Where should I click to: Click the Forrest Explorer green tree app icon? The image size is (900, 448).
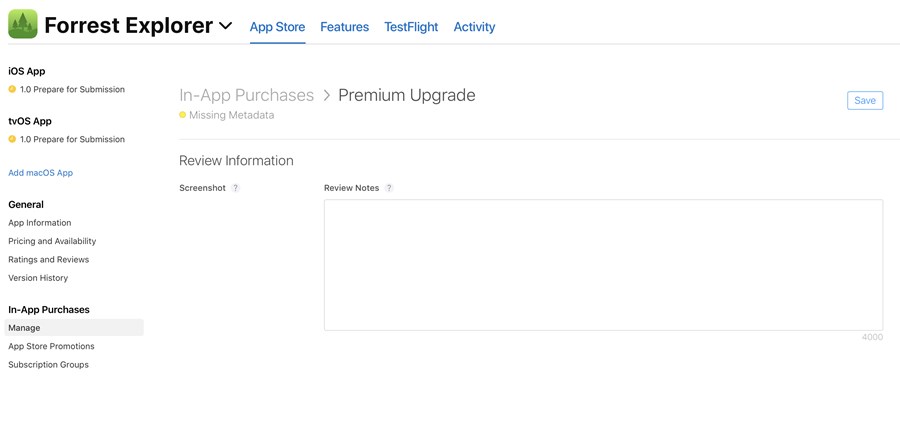coord(23,24)
